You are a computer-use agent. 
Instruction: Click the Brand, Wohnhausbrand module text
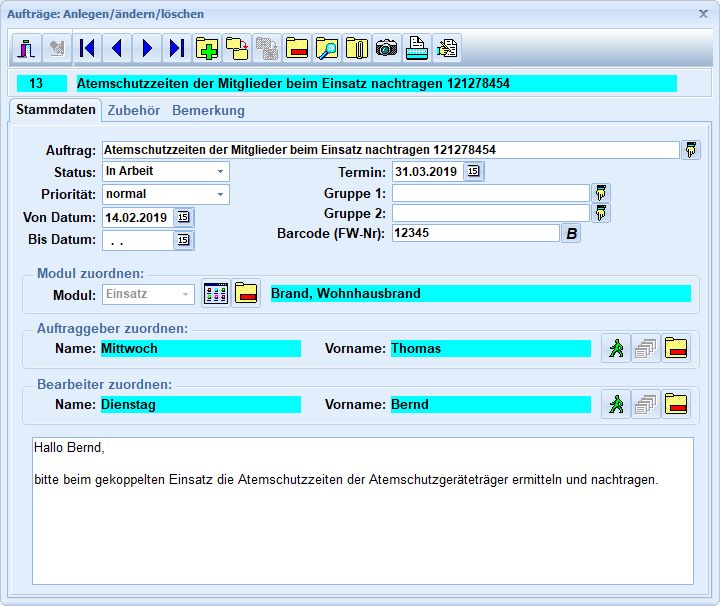coord(481,293)
